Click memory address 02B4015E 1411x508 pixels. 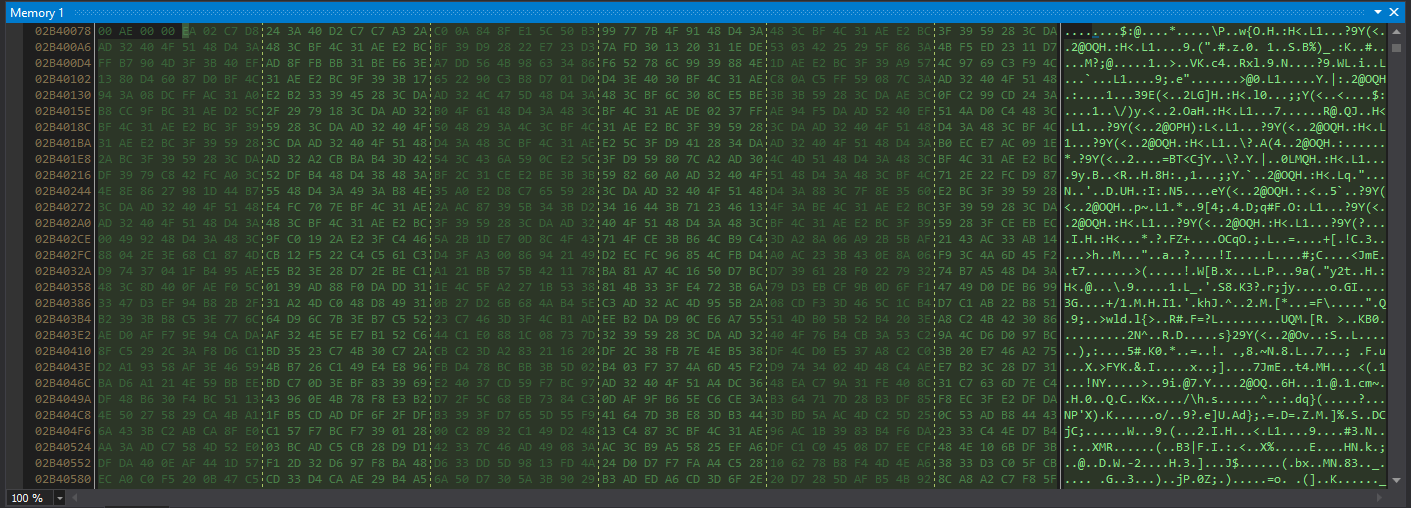pos(63,112)
